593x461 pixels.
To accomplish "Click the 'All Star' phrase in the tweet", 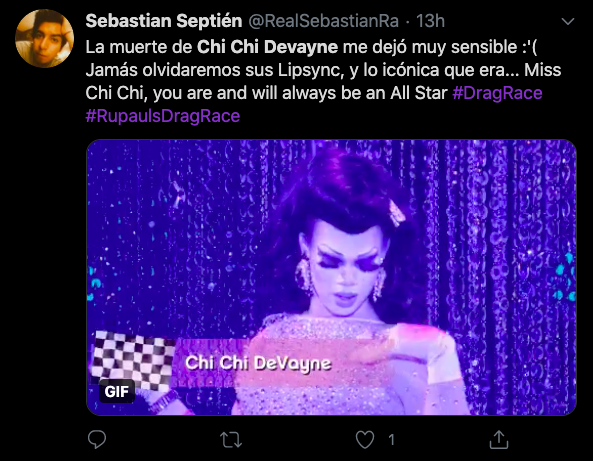I will (x=419, y=93).
